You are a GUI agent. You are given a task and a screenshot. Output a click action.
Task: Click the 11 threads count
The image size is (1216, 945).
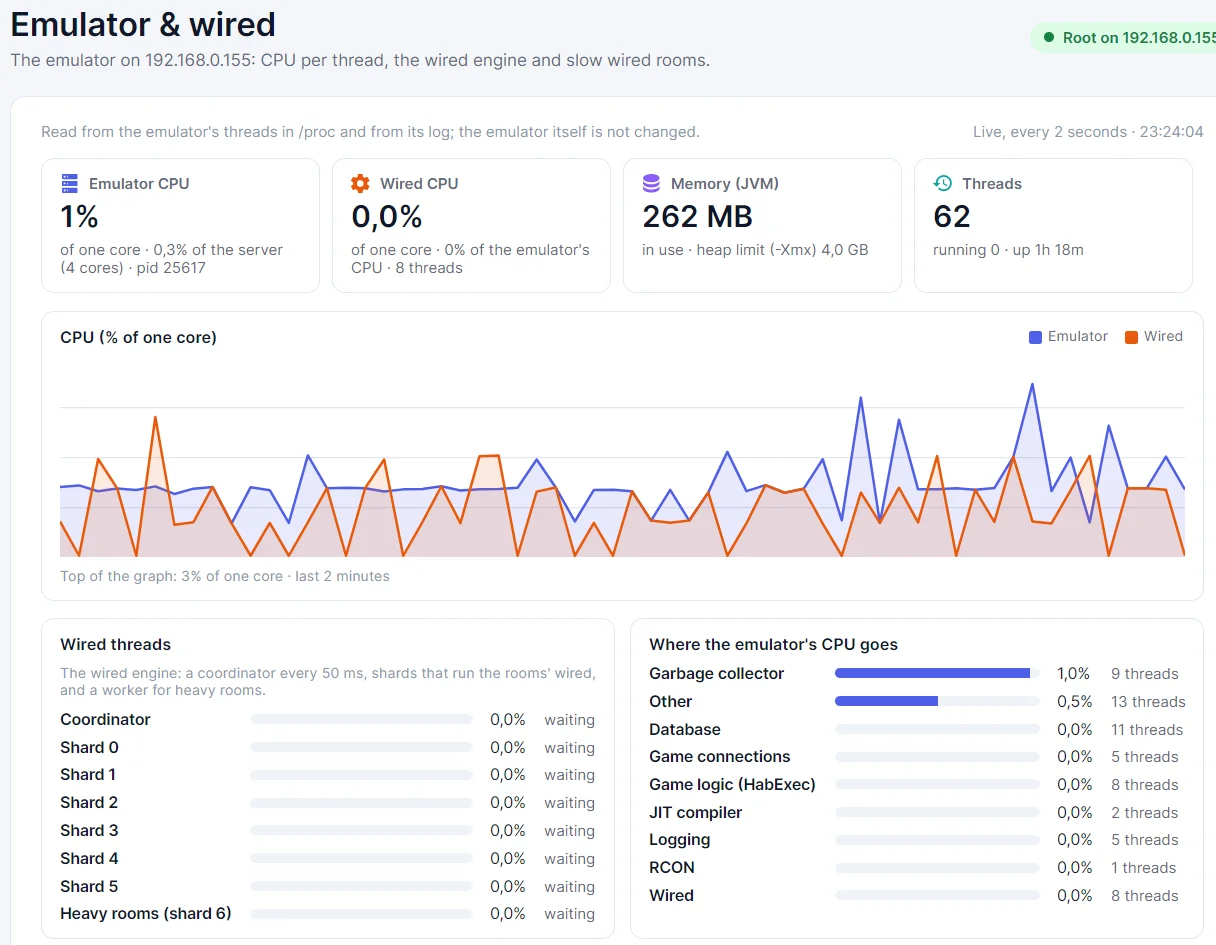(1147, 730)
